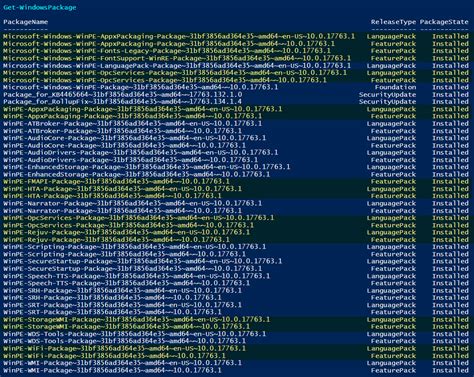474x377 pixels.
Task: Select the en-US WinPE-Narrator-Package name
Action: (x=133, y=203)
